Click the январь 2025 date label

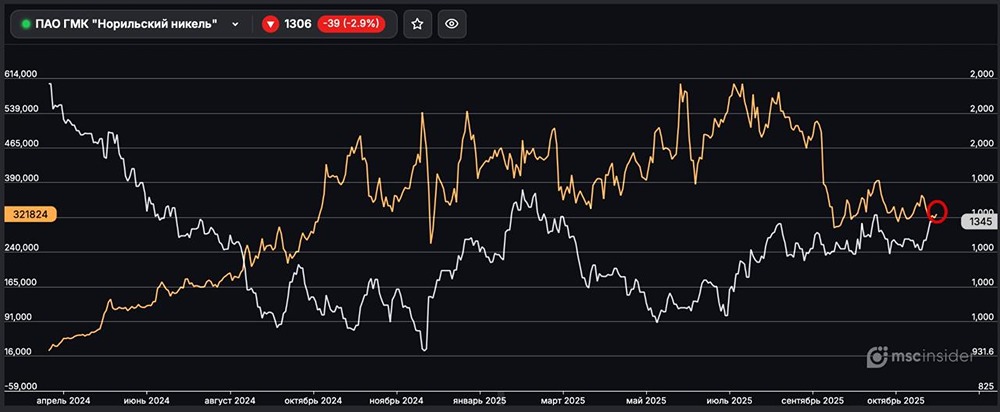pos(479,401)
